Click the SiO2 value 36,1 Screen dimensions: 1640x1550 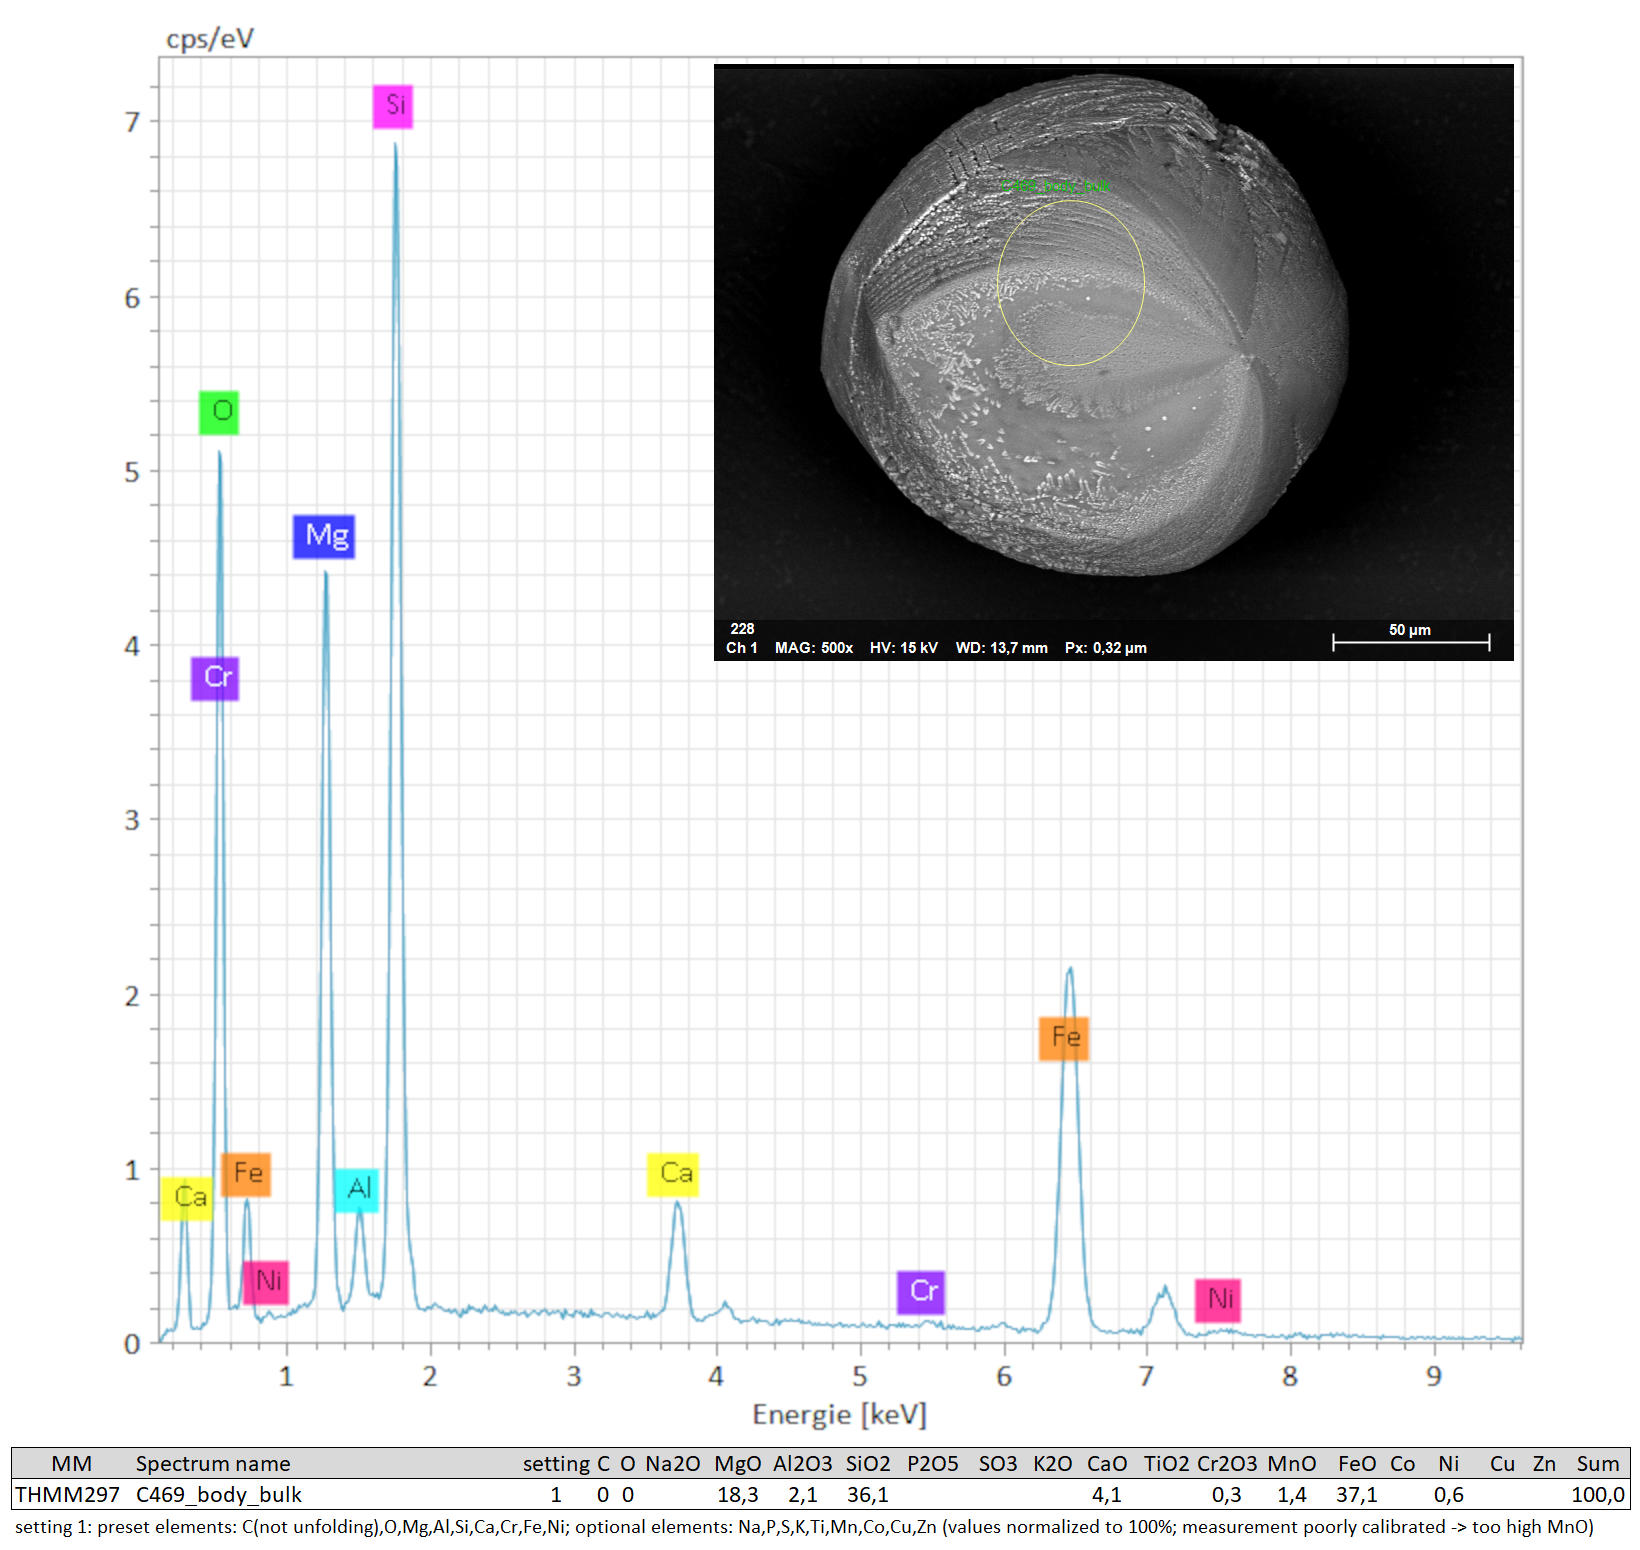867,1495
